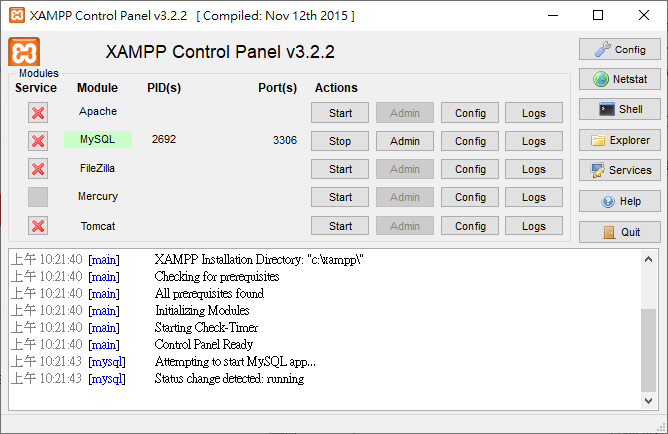668x434 pixels.
Task: Open the MySQL Config menu
Action: (470, 141)
